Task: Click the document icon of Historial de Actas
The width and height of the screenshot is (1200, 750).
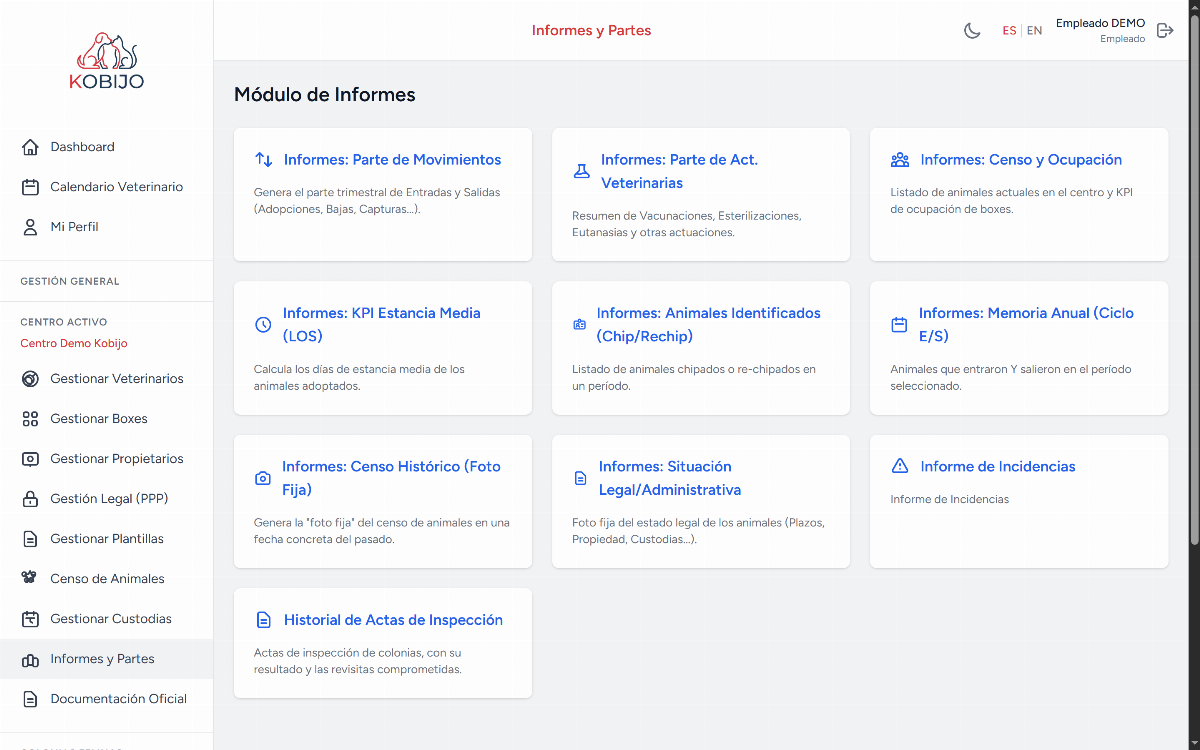Action: point(263,620)
